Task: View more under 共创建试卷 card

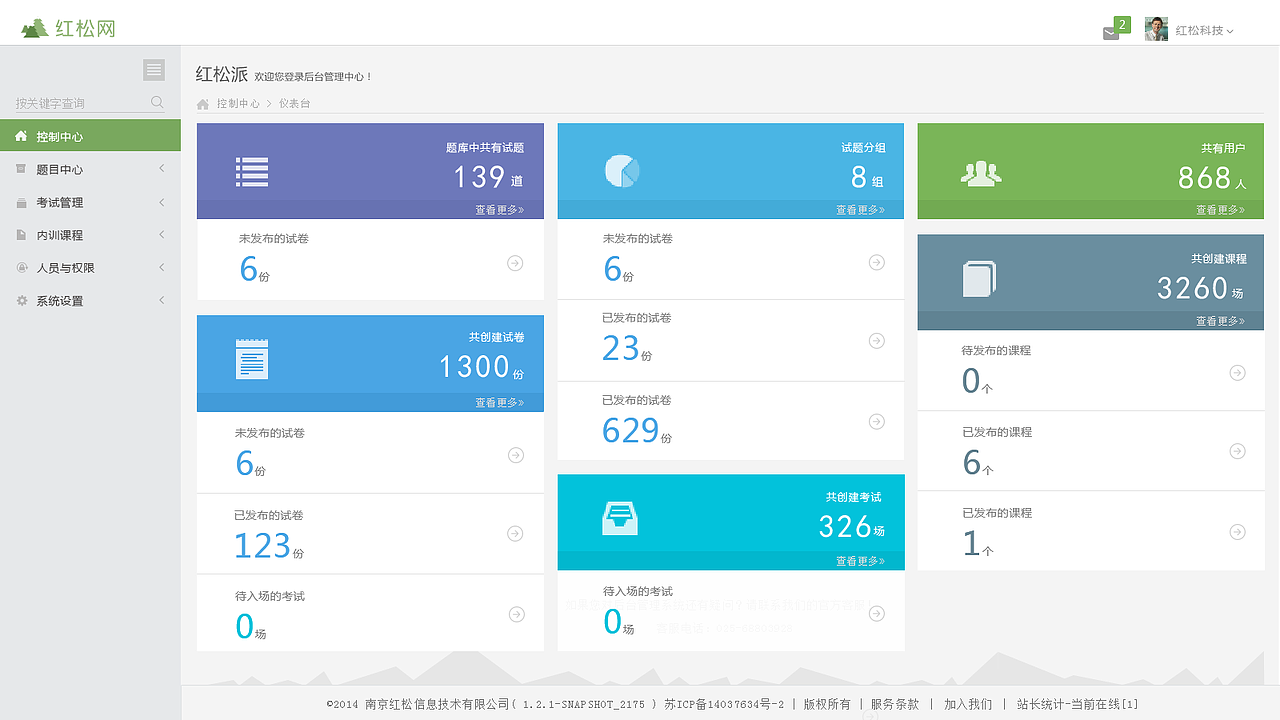Action: click(x=499, y=403)
